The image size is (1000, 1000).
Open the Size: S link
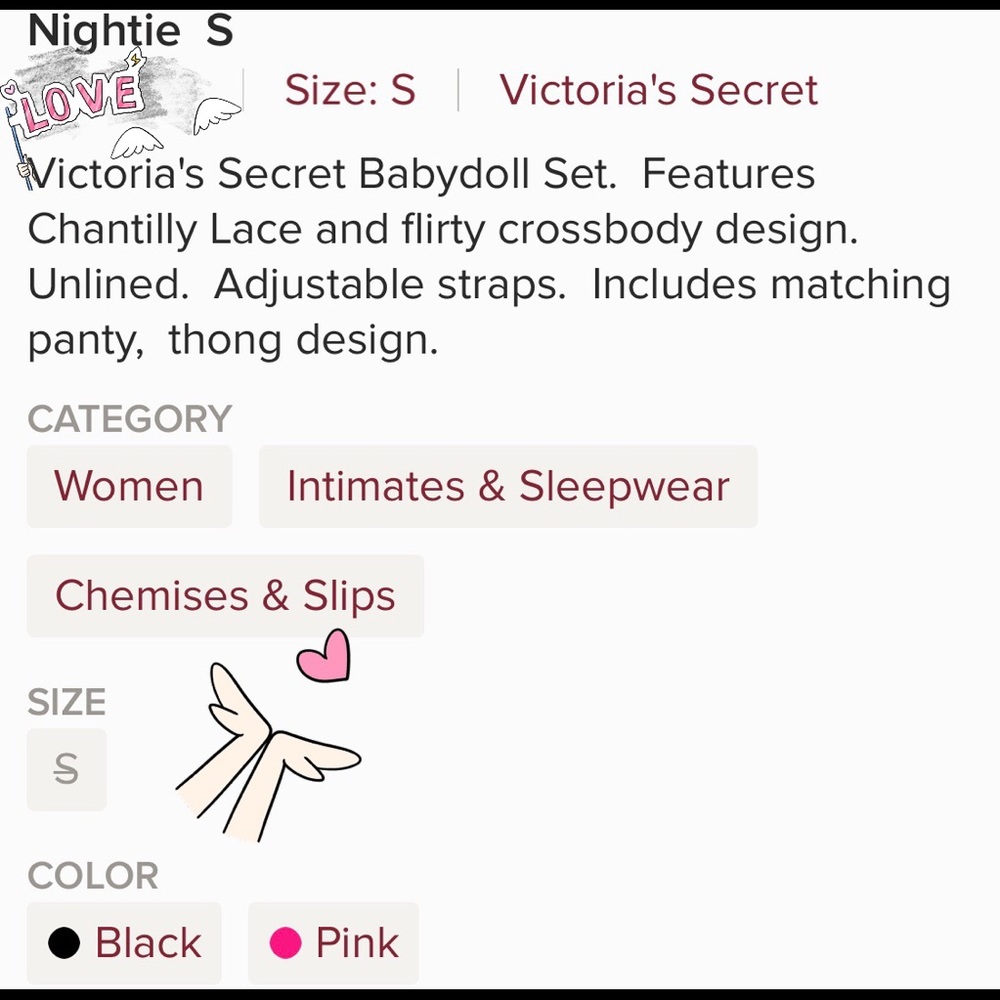(350, 90)
